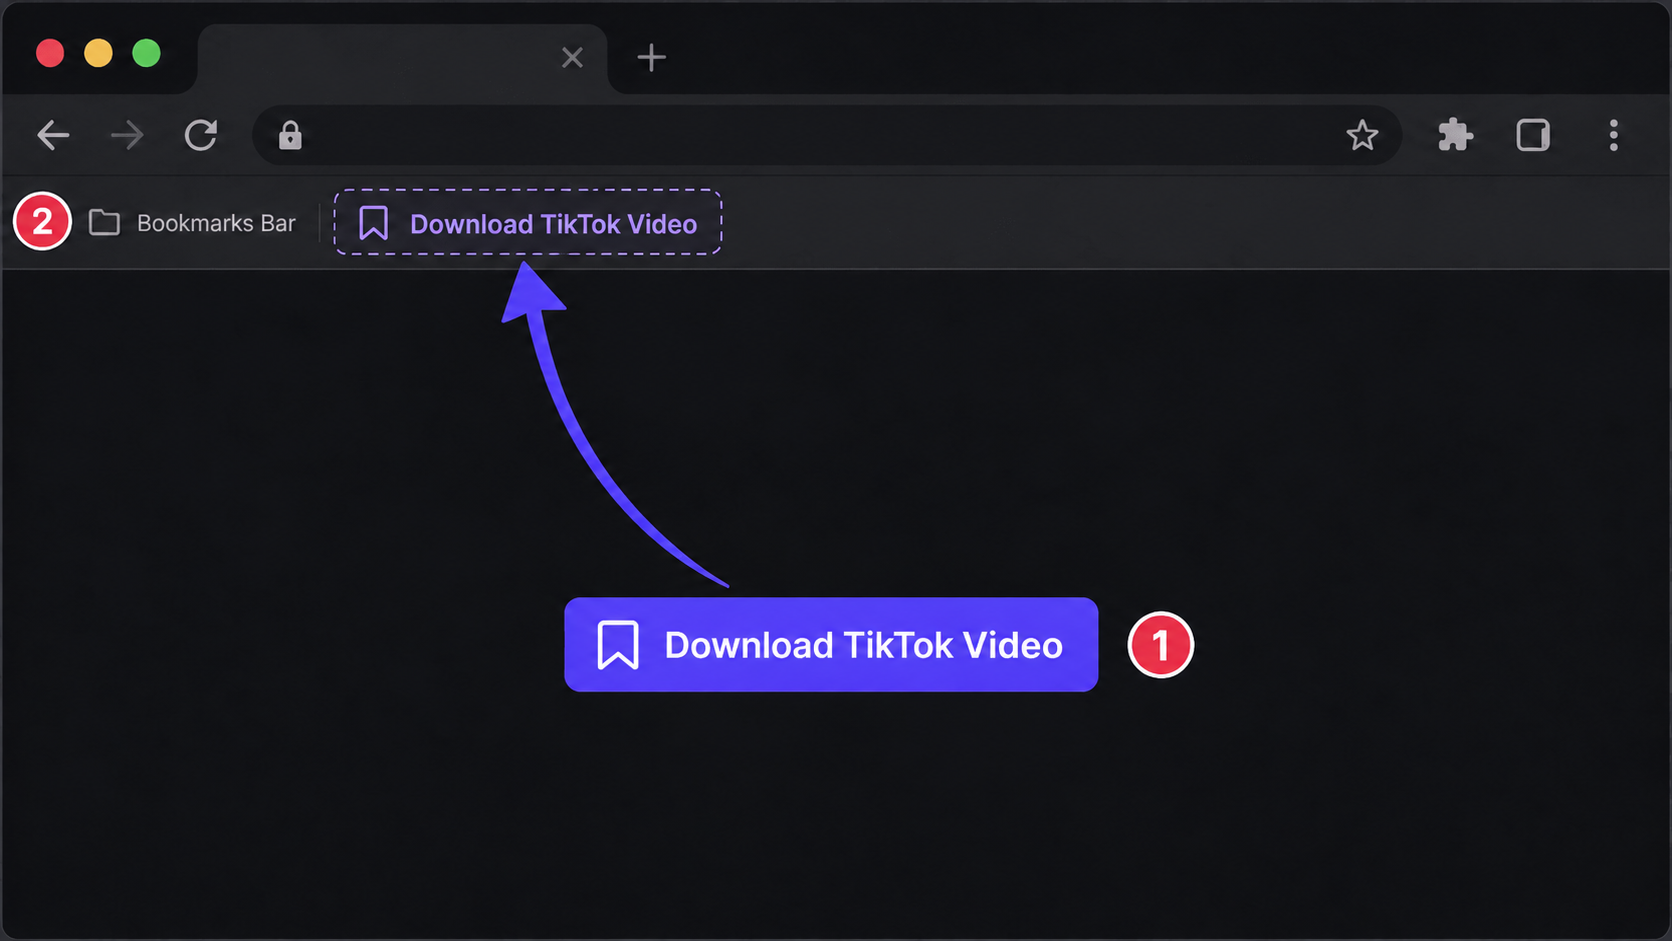Reload the page with the refresh icon
This screenshot has height=941, width=1672.
(x=201, y=135)
